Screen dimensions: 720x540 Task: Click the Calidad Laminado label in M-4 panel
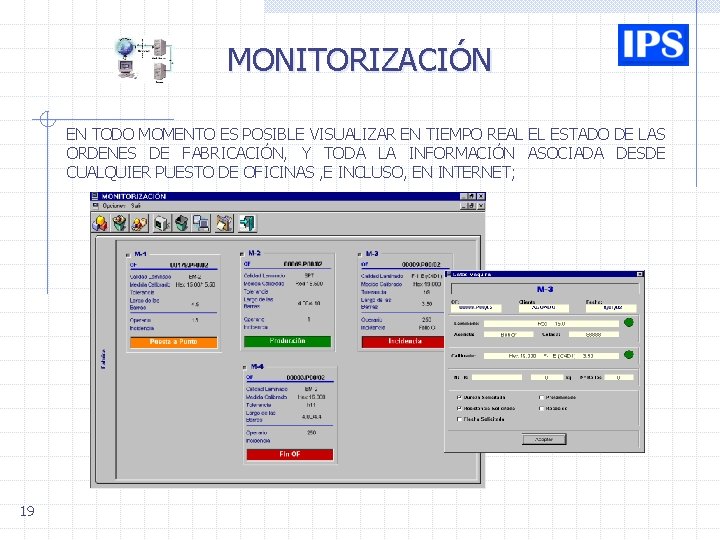(267, 389)
